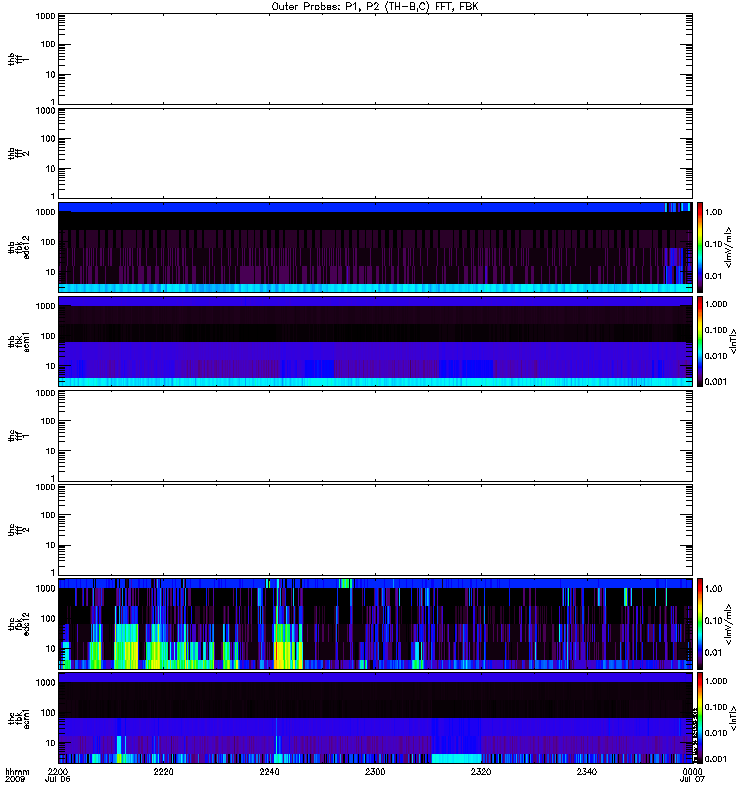Screen dimensions: 750x800
Task: Click the '<|mV/m|>' unit label beside thb edc12
Action: (x=729, y=247)
